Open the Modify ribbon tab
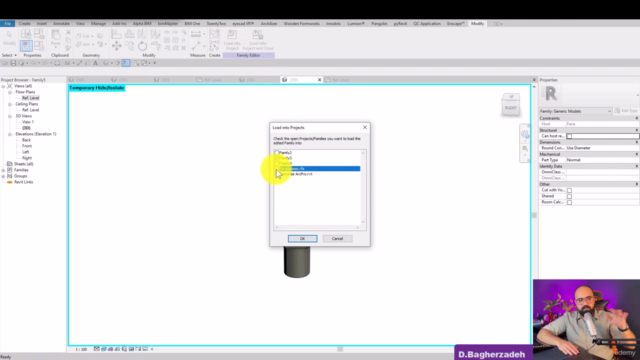640x360 pixels. click(477, 24)
